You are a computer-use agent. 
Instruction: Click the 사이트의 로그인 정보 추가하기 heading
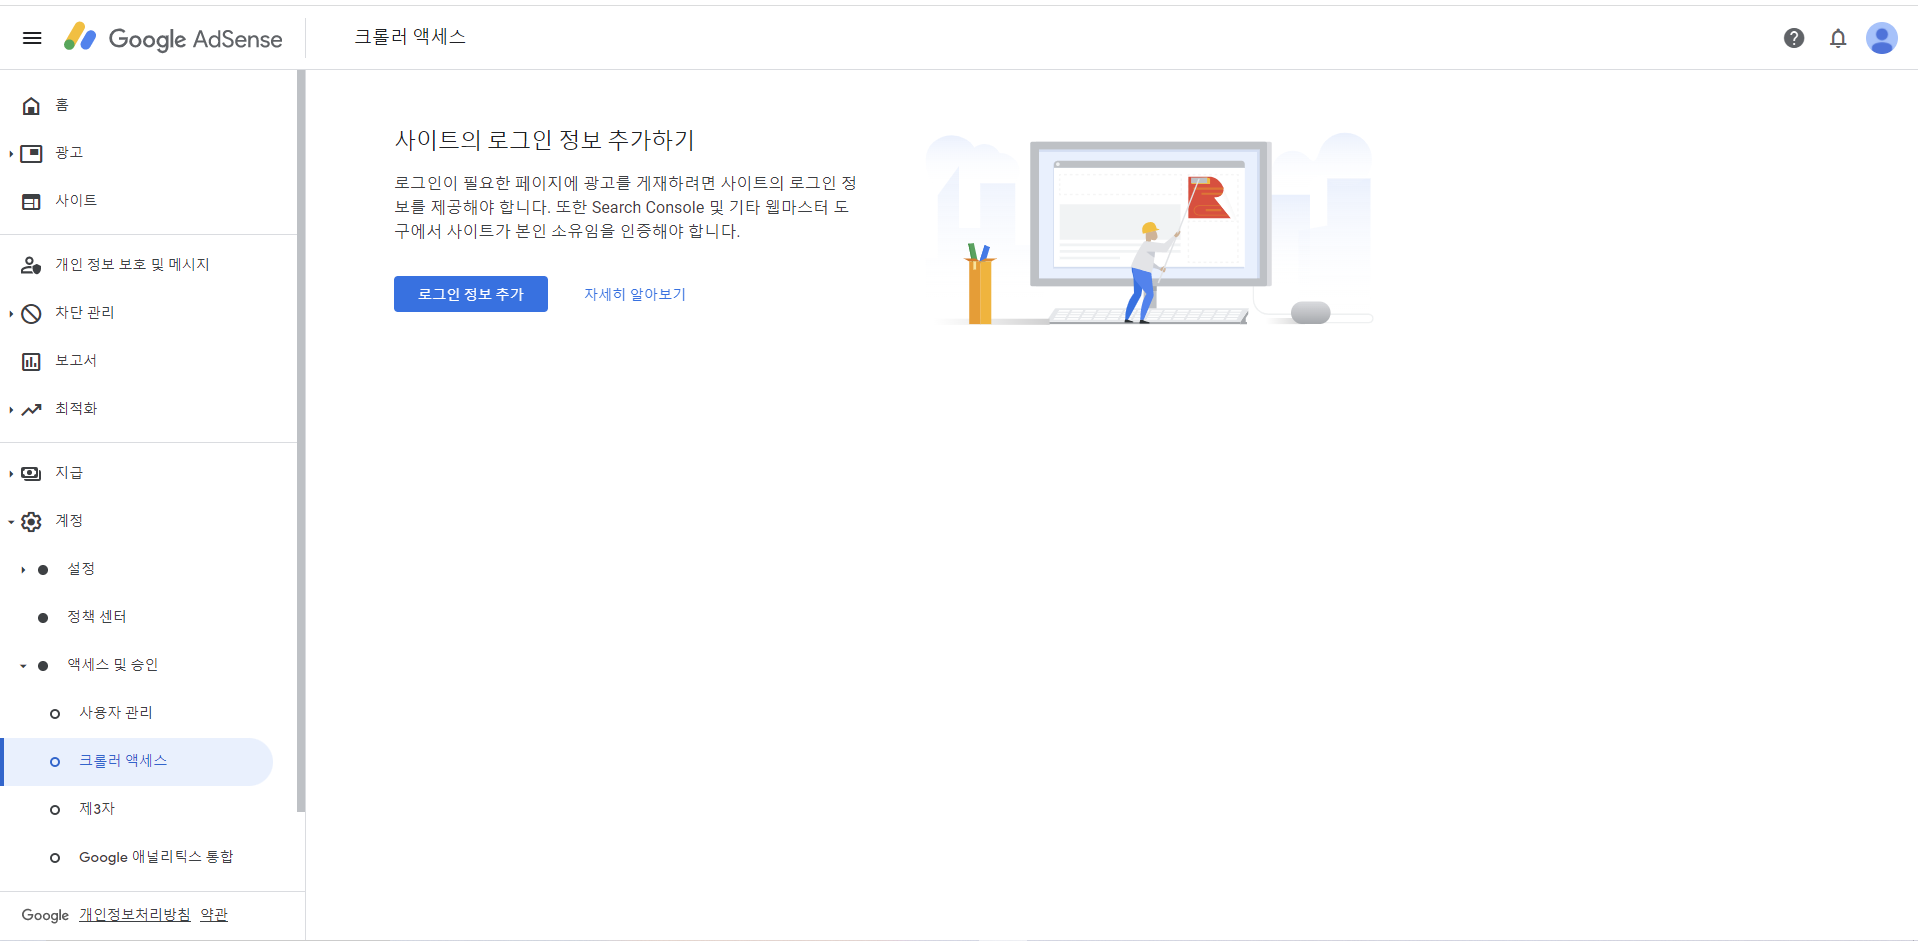click(x=545, y=140)
